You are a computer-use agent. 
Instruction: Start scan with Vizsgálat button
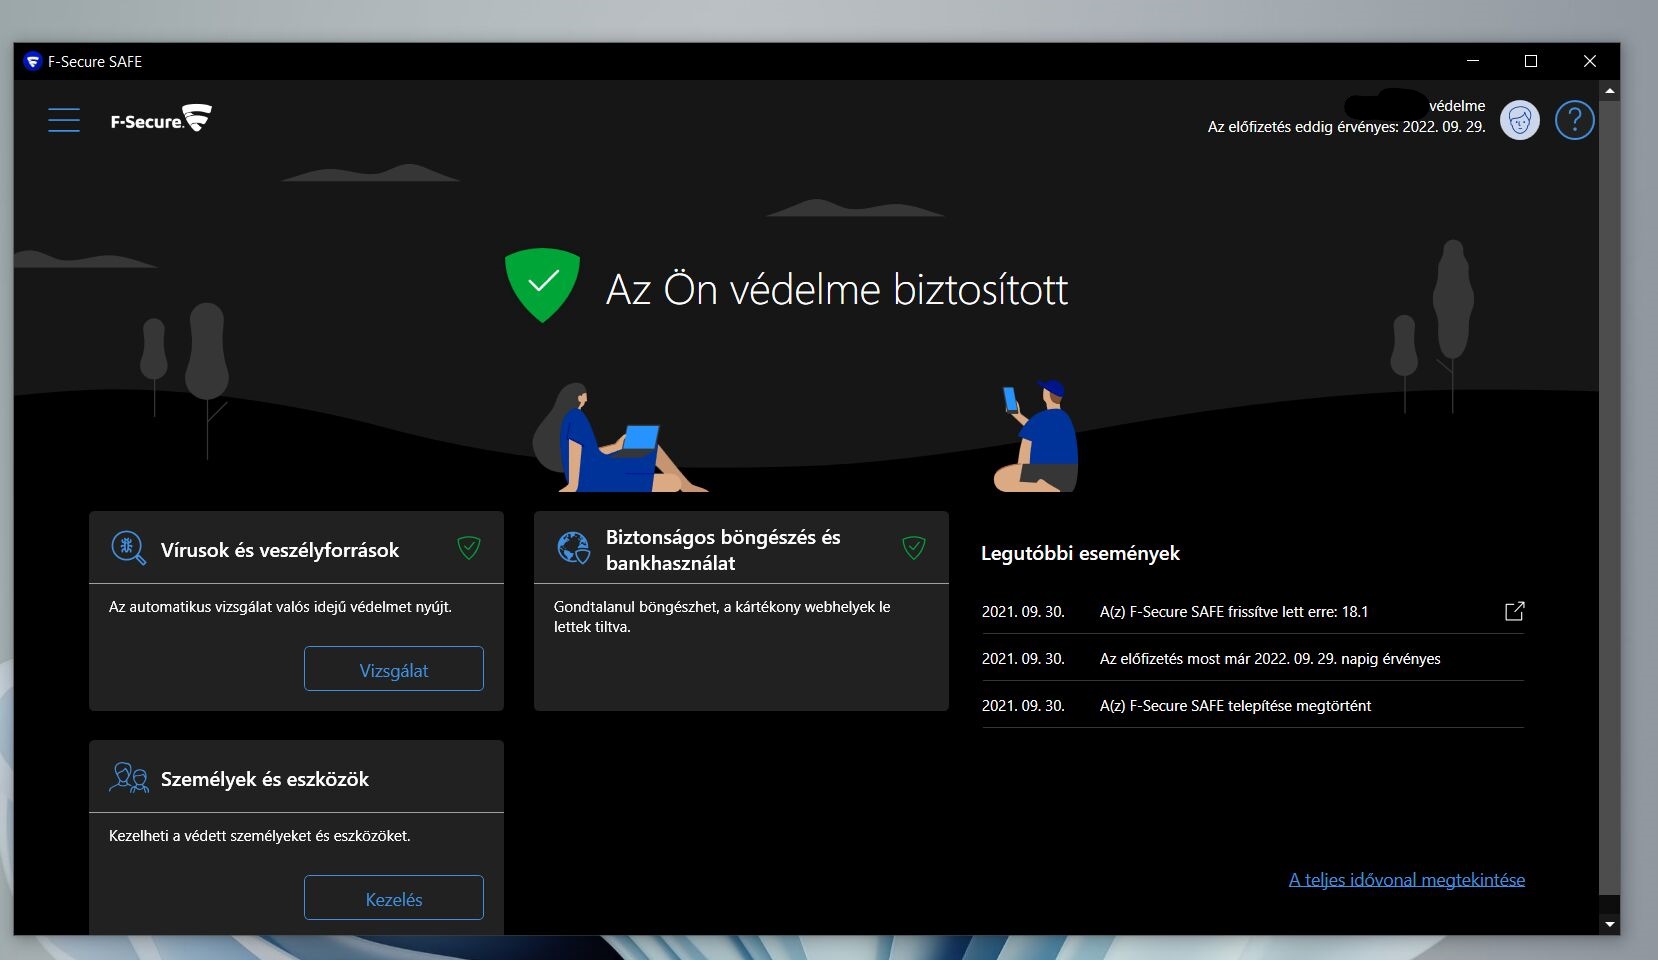(394, 669)
